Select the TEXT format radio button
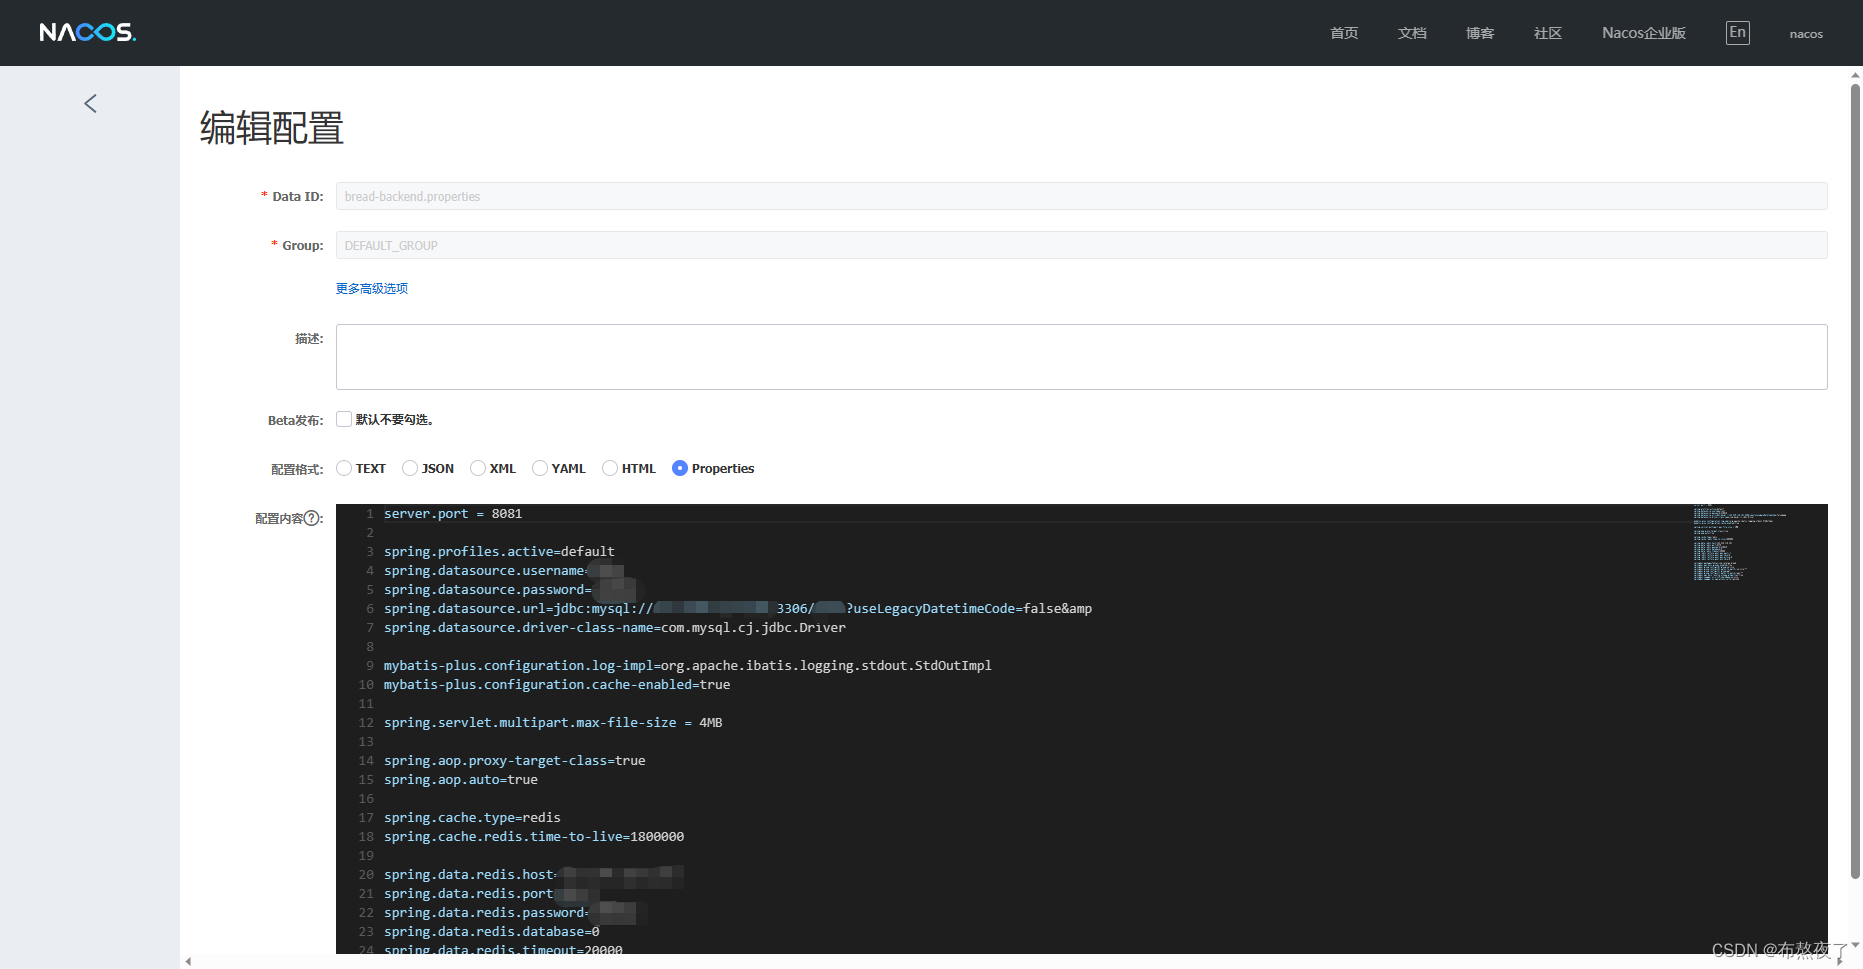The image size is (1863, 969). (344, 468)
